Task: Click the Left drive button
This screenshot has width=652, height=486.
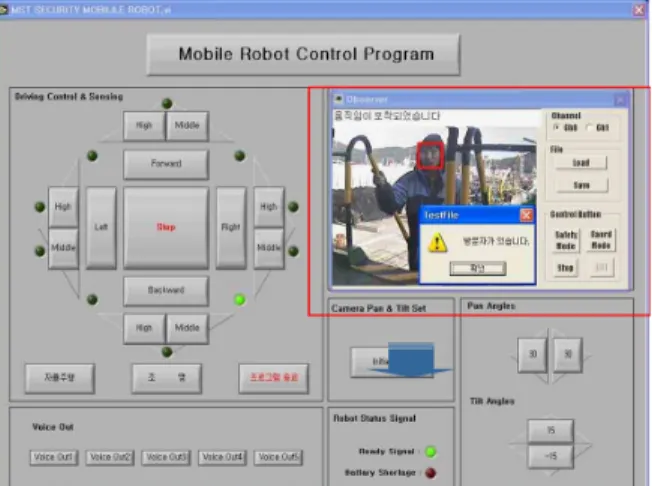Action: (101, 227)
